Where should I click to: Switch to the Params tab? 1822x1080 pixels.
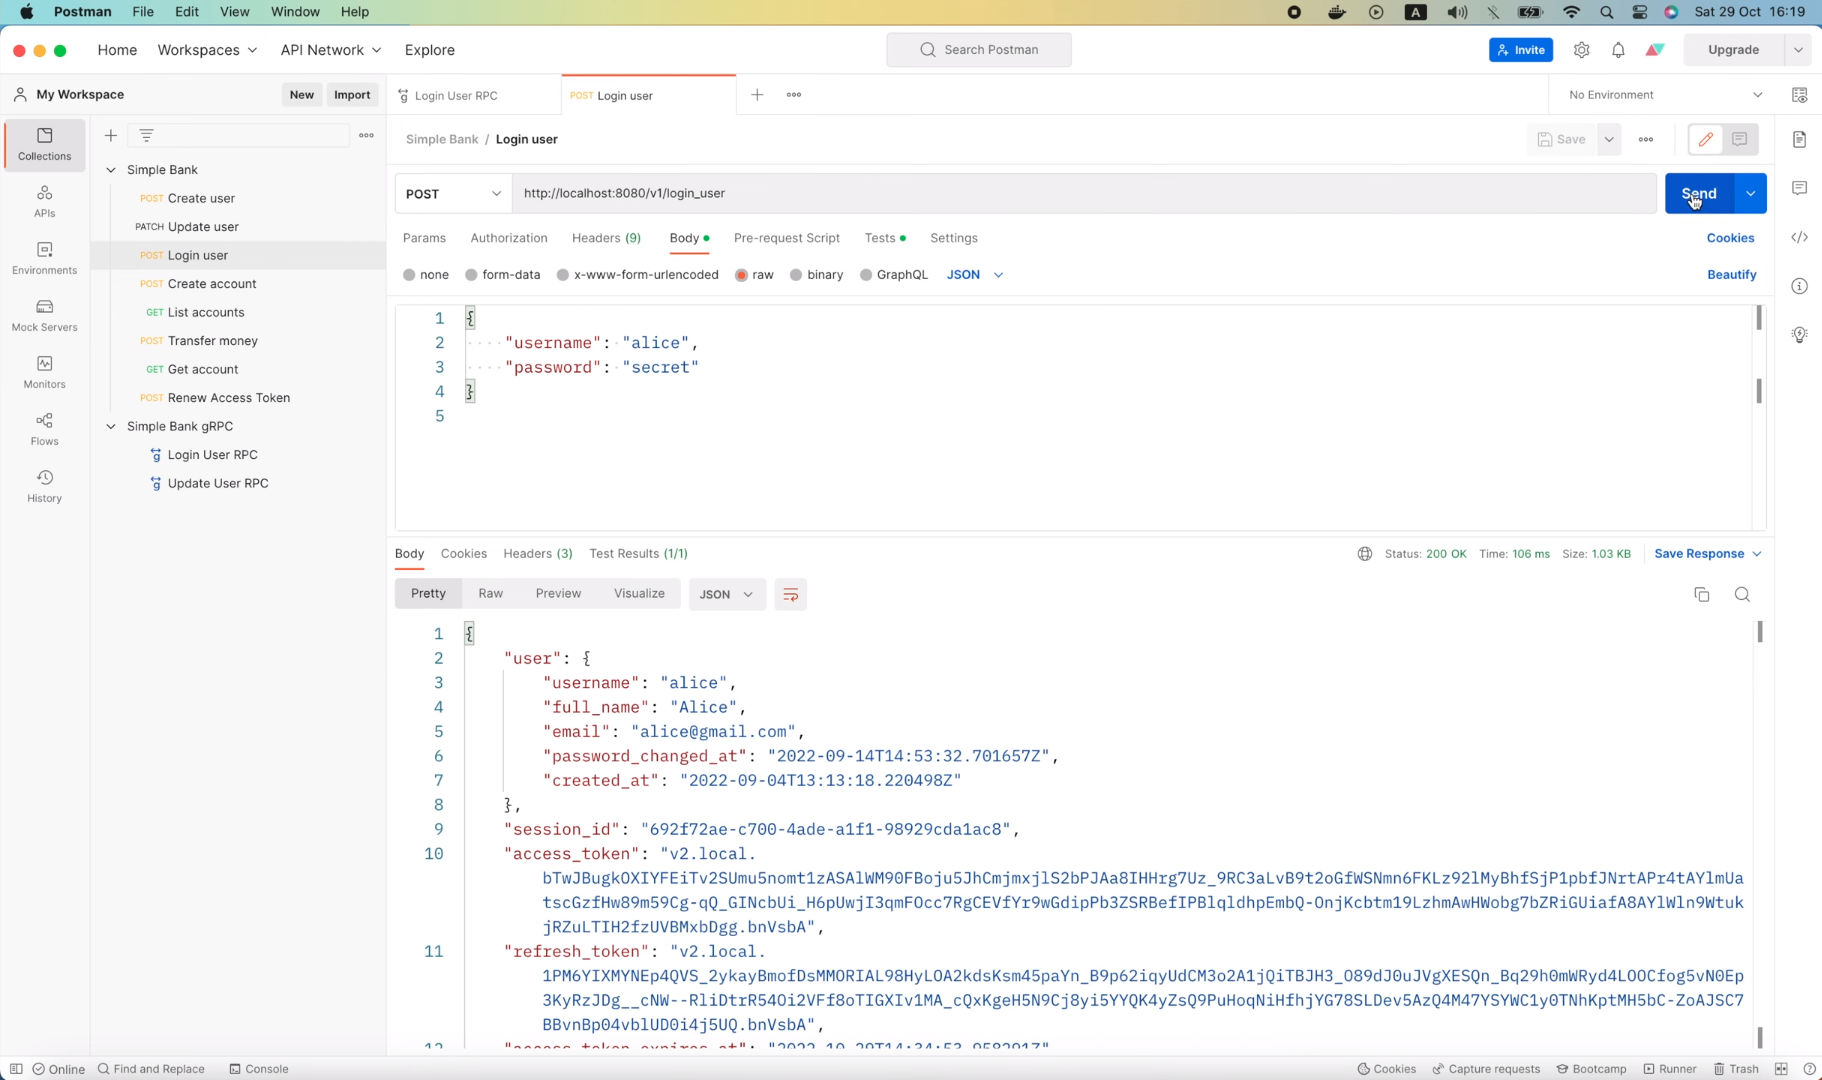pyautogui.click(x=424, y=238)
